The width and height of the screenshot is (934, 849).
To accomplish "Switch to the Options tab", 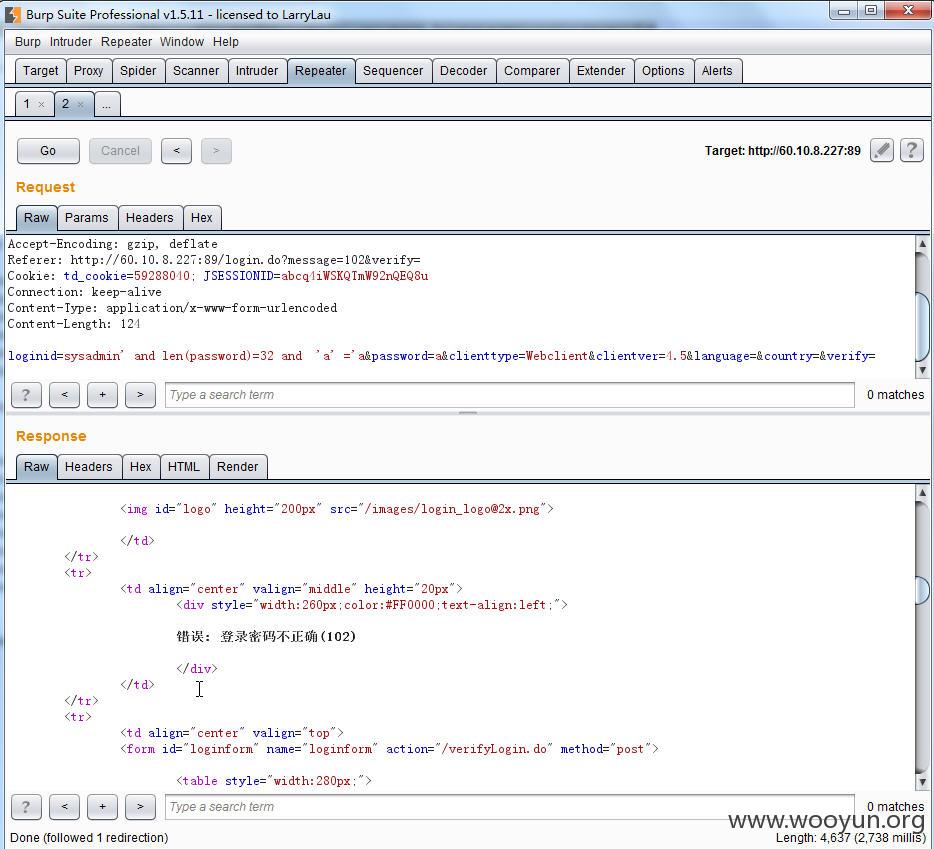I will tap(663, 71).
